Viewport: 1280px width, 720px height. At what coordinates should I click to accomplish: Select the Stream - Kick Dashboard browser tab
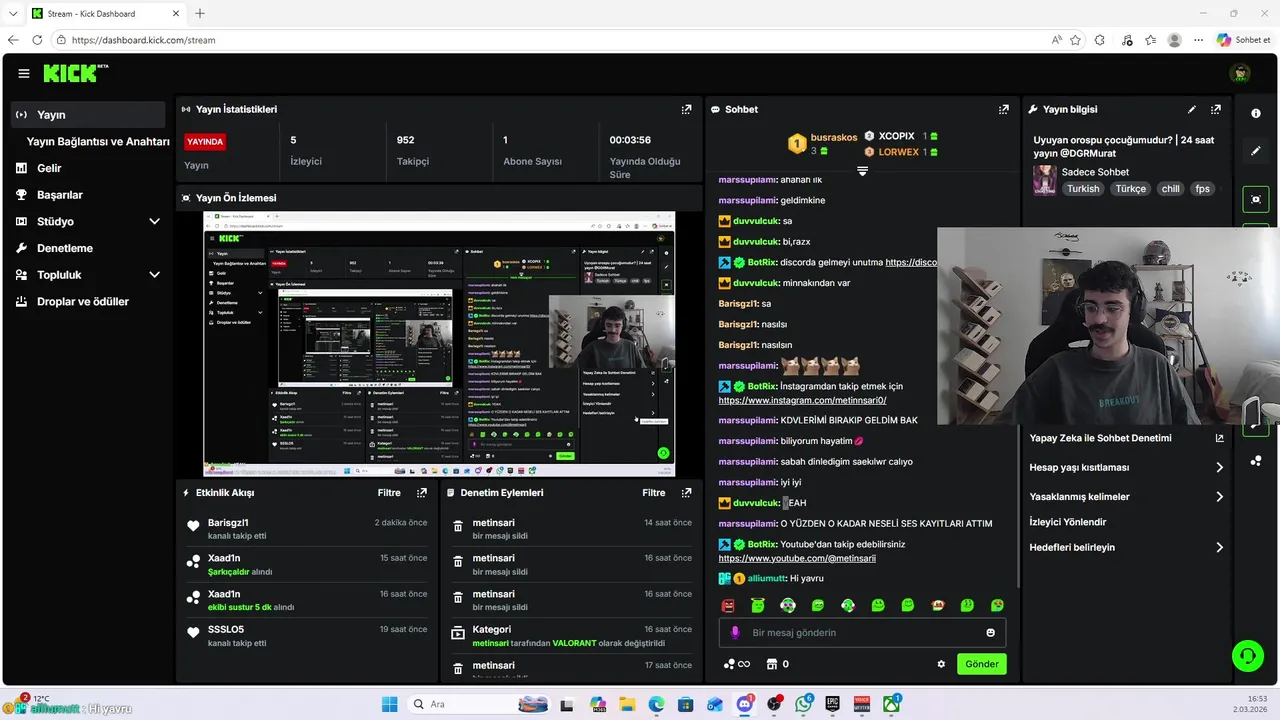pos(105,13)
